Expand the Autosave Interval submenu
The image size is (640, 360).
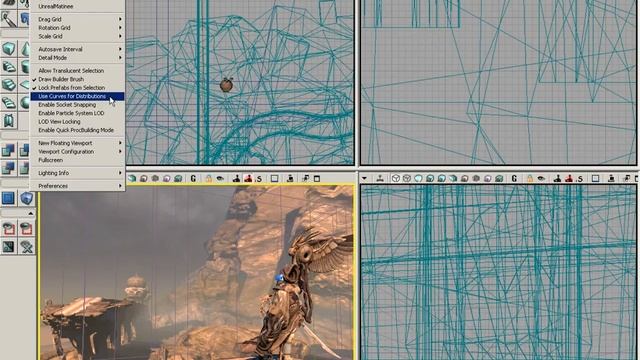pos(77,49)
